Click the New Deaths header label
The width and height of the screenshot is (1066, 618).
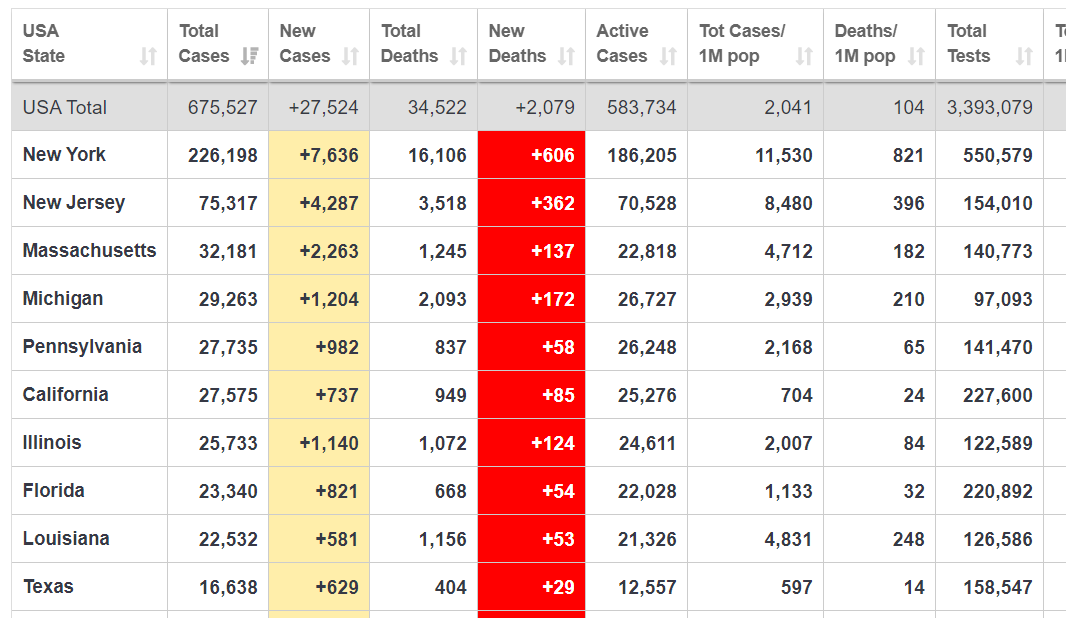point(517,44)
